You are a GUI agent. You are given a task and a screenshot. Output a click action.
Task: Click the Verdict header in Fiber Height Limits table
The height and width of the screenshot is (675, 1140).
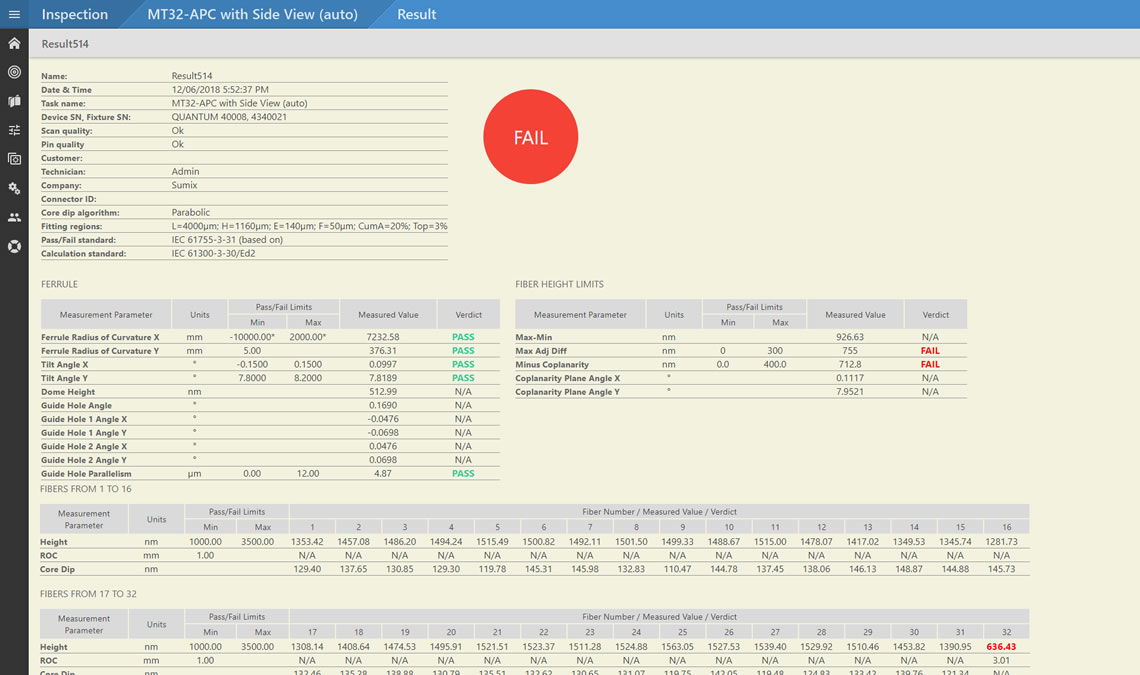pyautogui.click(x=936, y=315)
